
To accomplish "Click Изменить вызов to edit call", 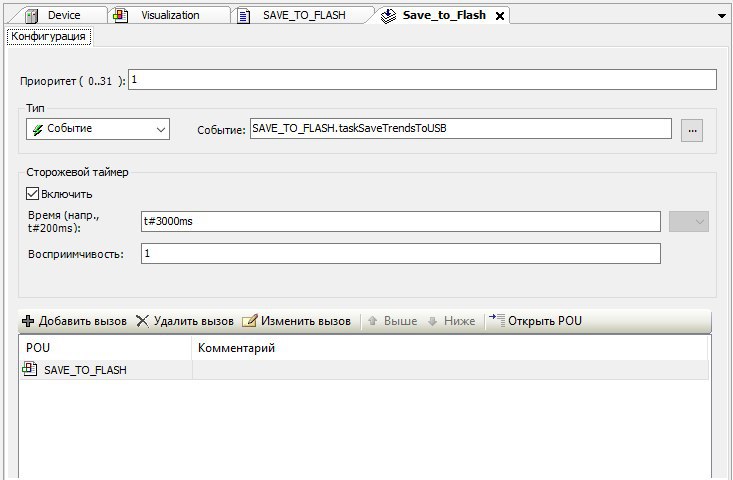I will 296,321.
